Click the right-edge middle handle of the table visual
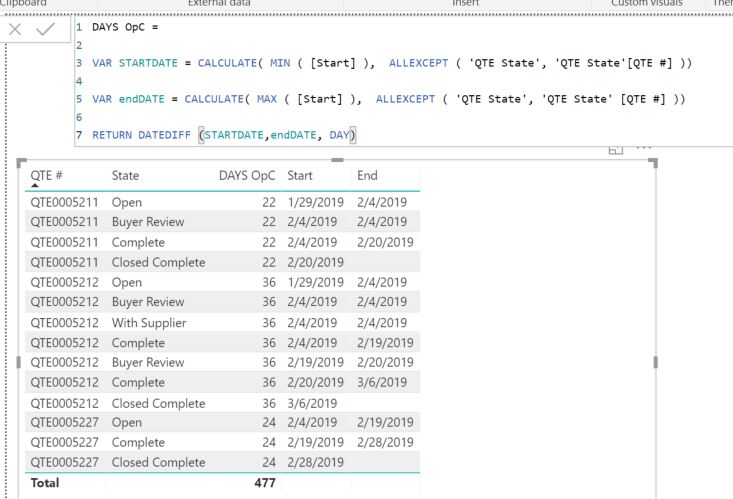 (655, 362)
